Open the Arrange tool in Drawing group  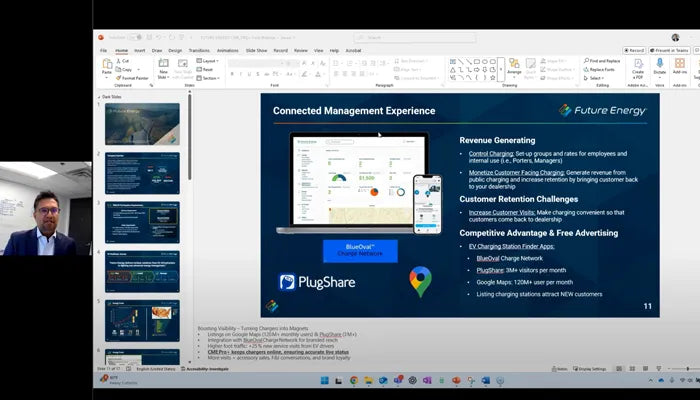point(514,67)
